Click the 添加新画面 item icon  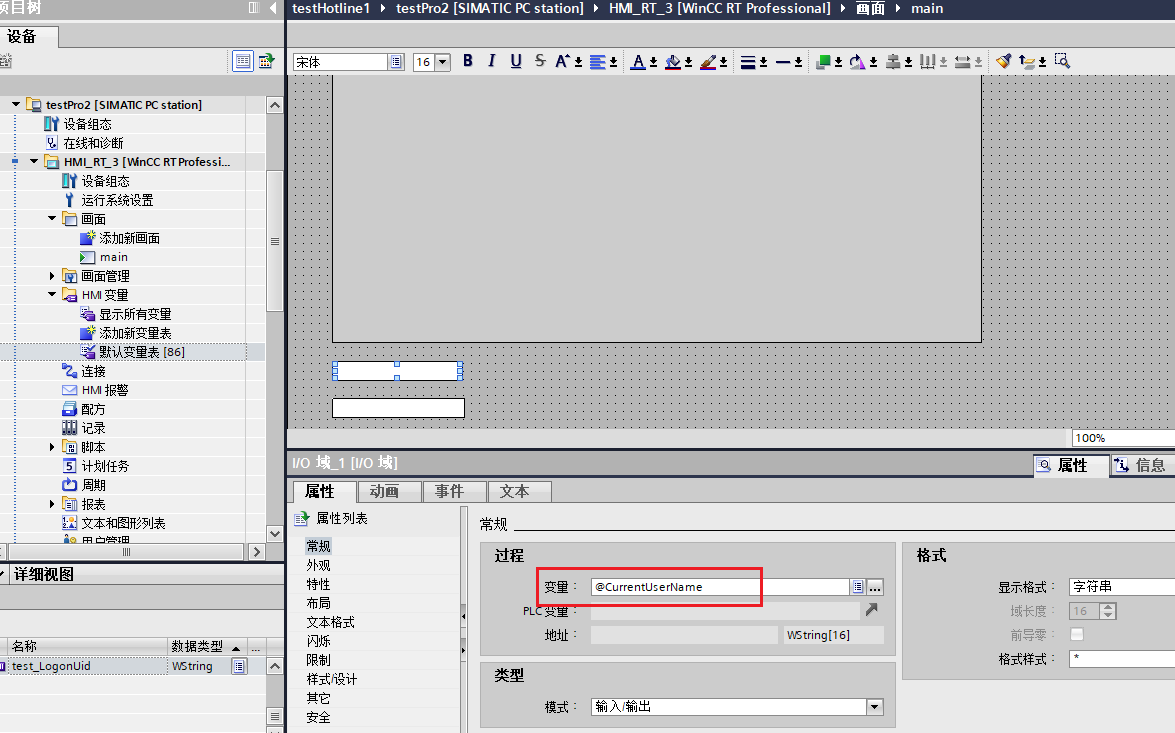coord(88,238)
